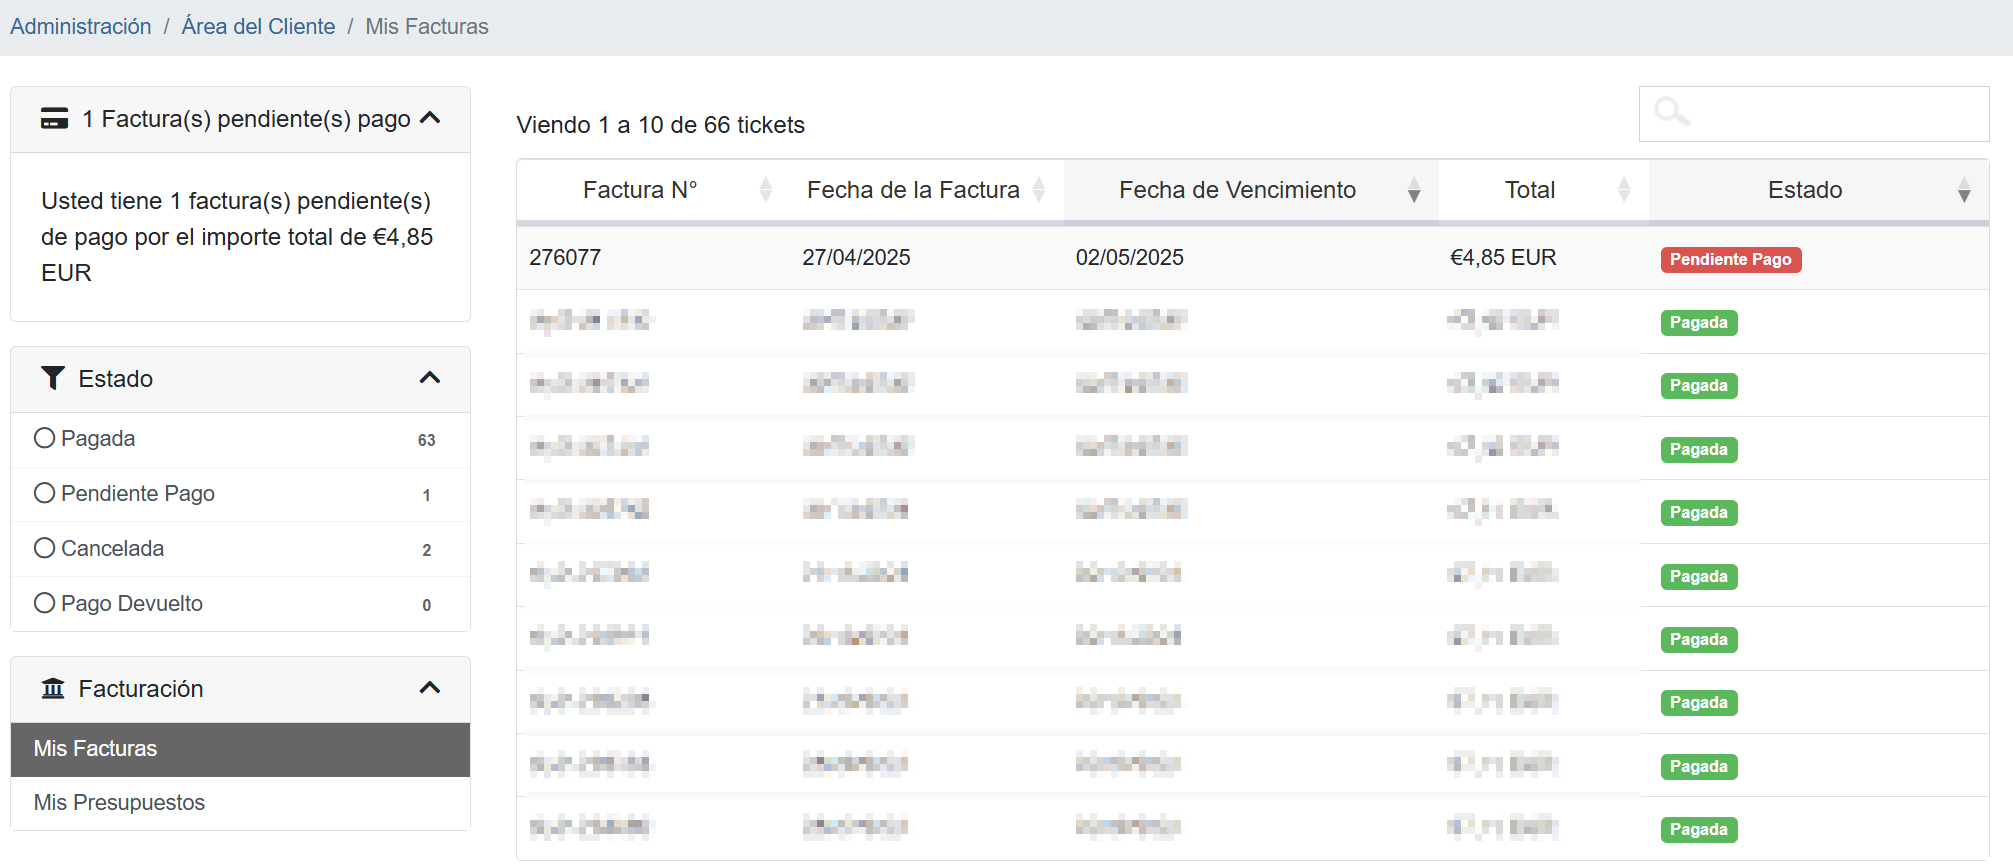This screenshot has width=2013, height=868.
Task: Click the Cancelada count 2
Action: (427, 550)
